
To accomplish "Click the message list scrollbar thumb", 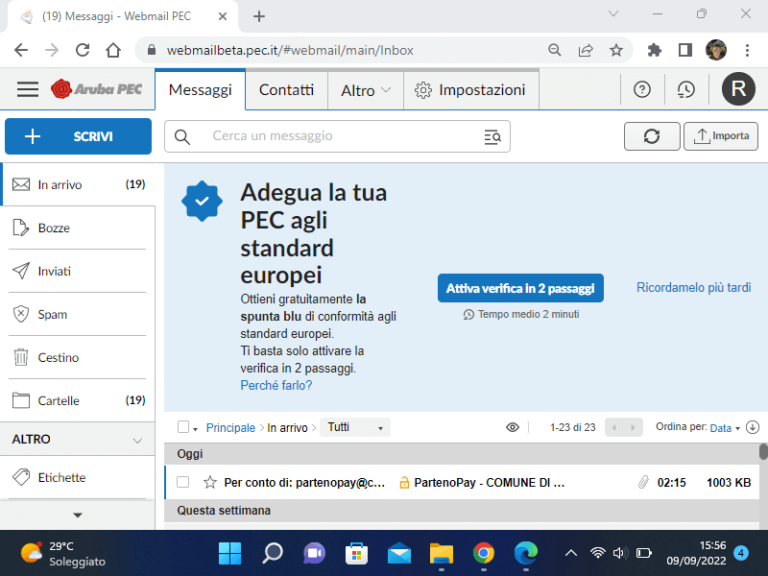I will [763, 452].
